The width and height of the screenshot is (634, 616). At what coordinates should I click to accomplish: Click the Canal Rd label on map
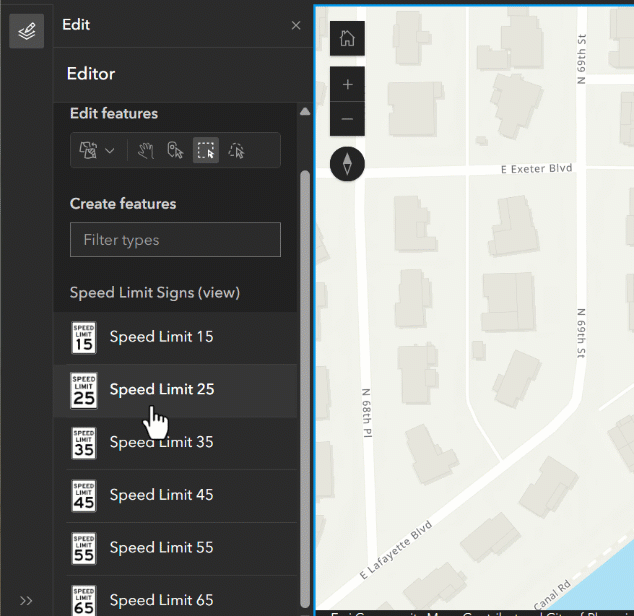click(x=552, y=594)
